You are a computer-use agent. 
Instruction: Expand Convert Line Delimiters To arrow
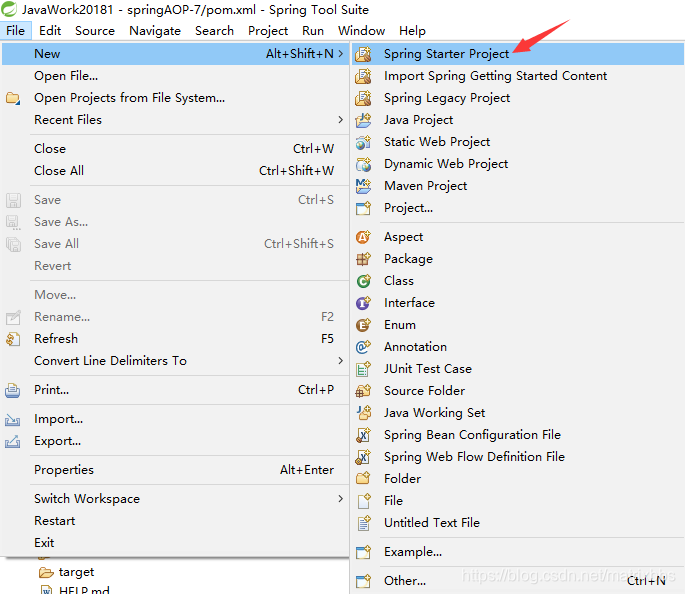pos(340,361)
